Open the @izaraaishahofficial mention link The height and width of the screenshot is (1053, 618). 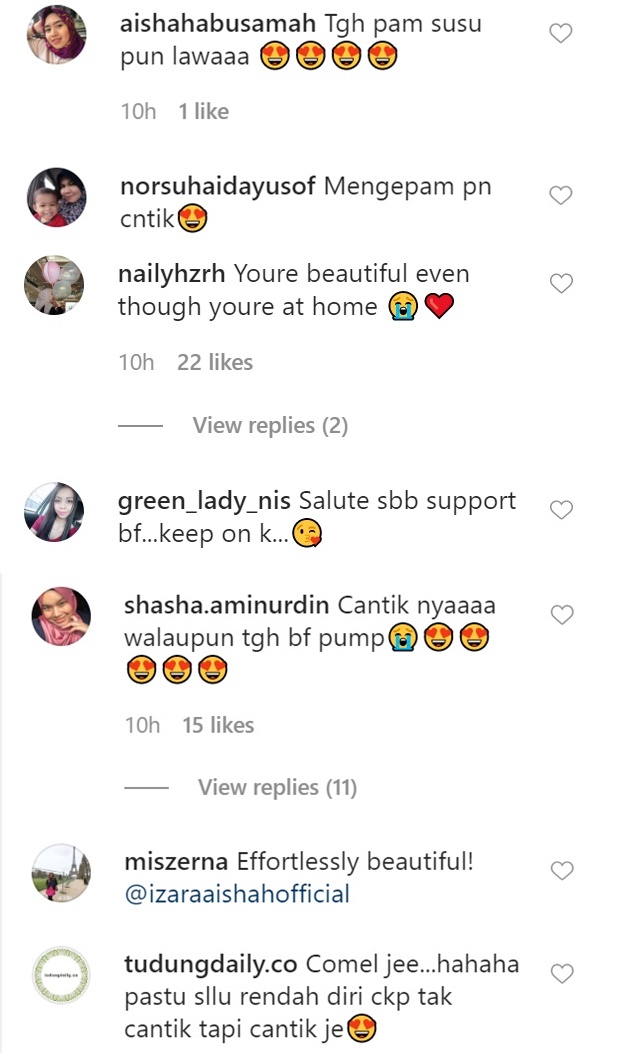(237, 894)
